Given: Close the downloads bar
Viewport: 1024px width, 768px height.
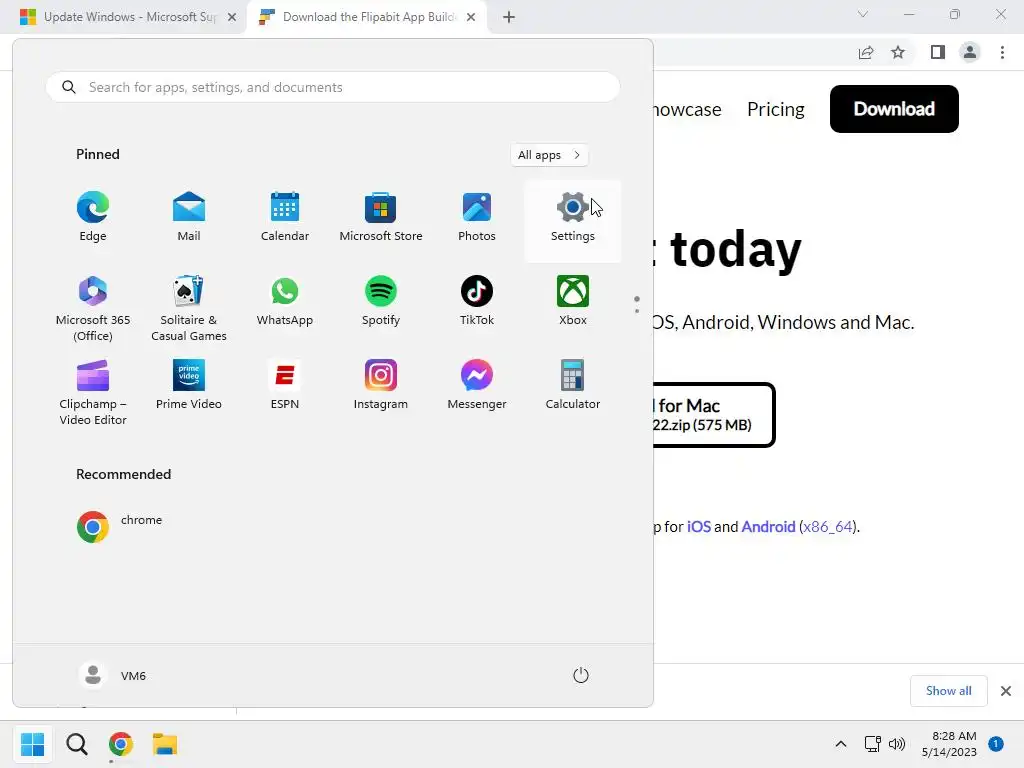Looking at the screenshot, I should [x=1006, y=691].
